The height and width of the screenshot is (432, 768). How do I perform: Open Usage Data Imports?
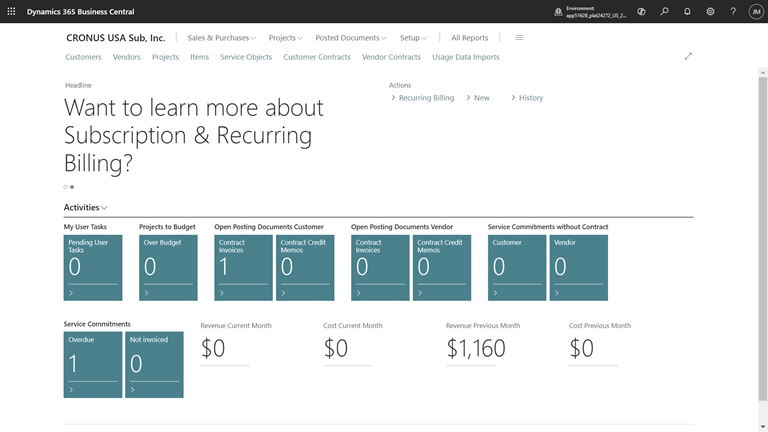coord(466,57)
